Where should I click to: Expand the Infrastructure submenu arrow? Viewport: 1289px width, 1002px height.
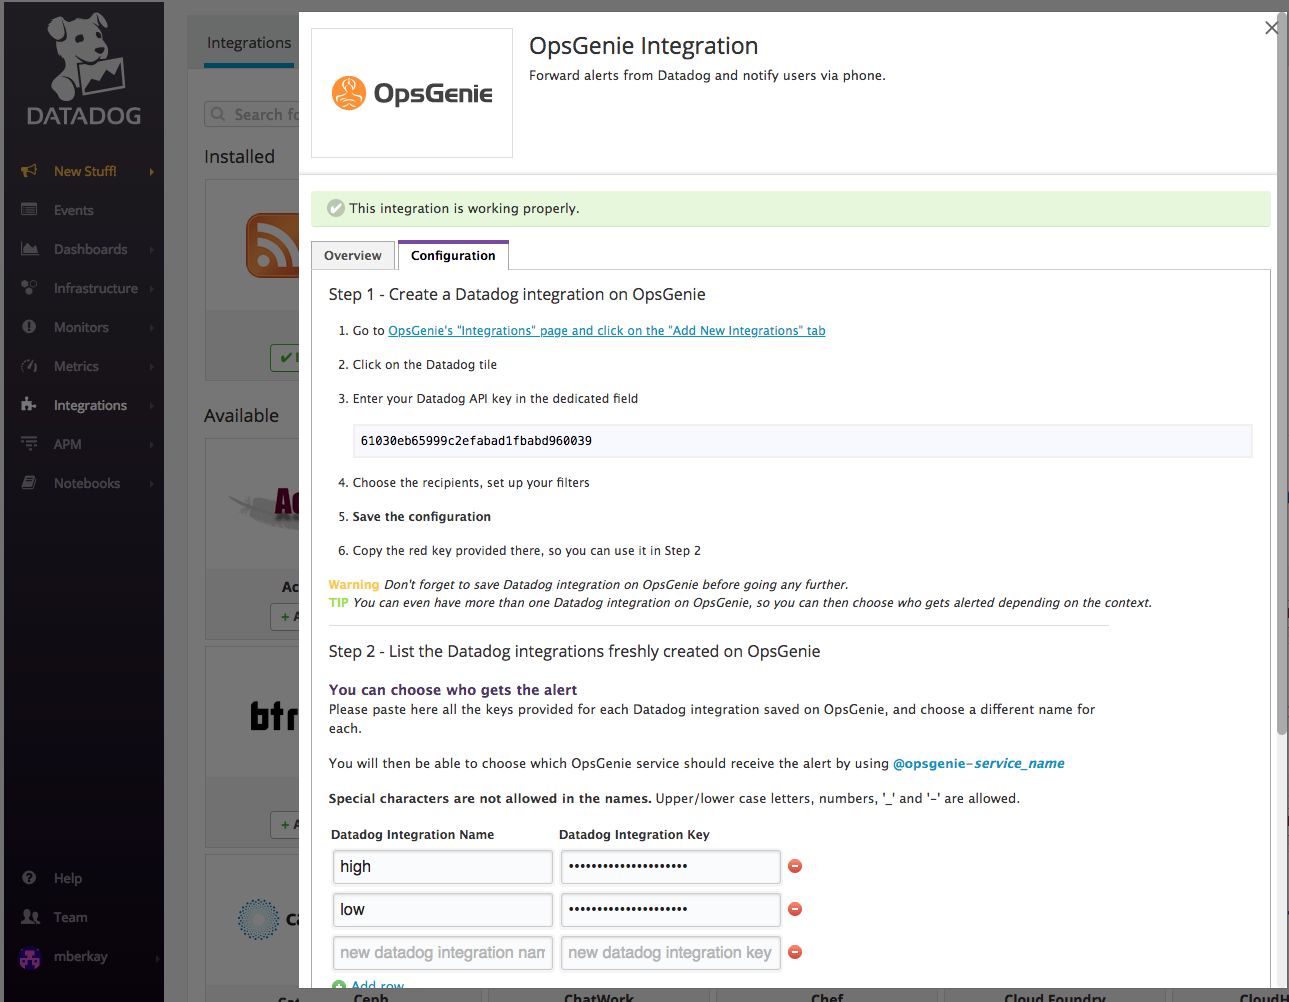point(152,289)
